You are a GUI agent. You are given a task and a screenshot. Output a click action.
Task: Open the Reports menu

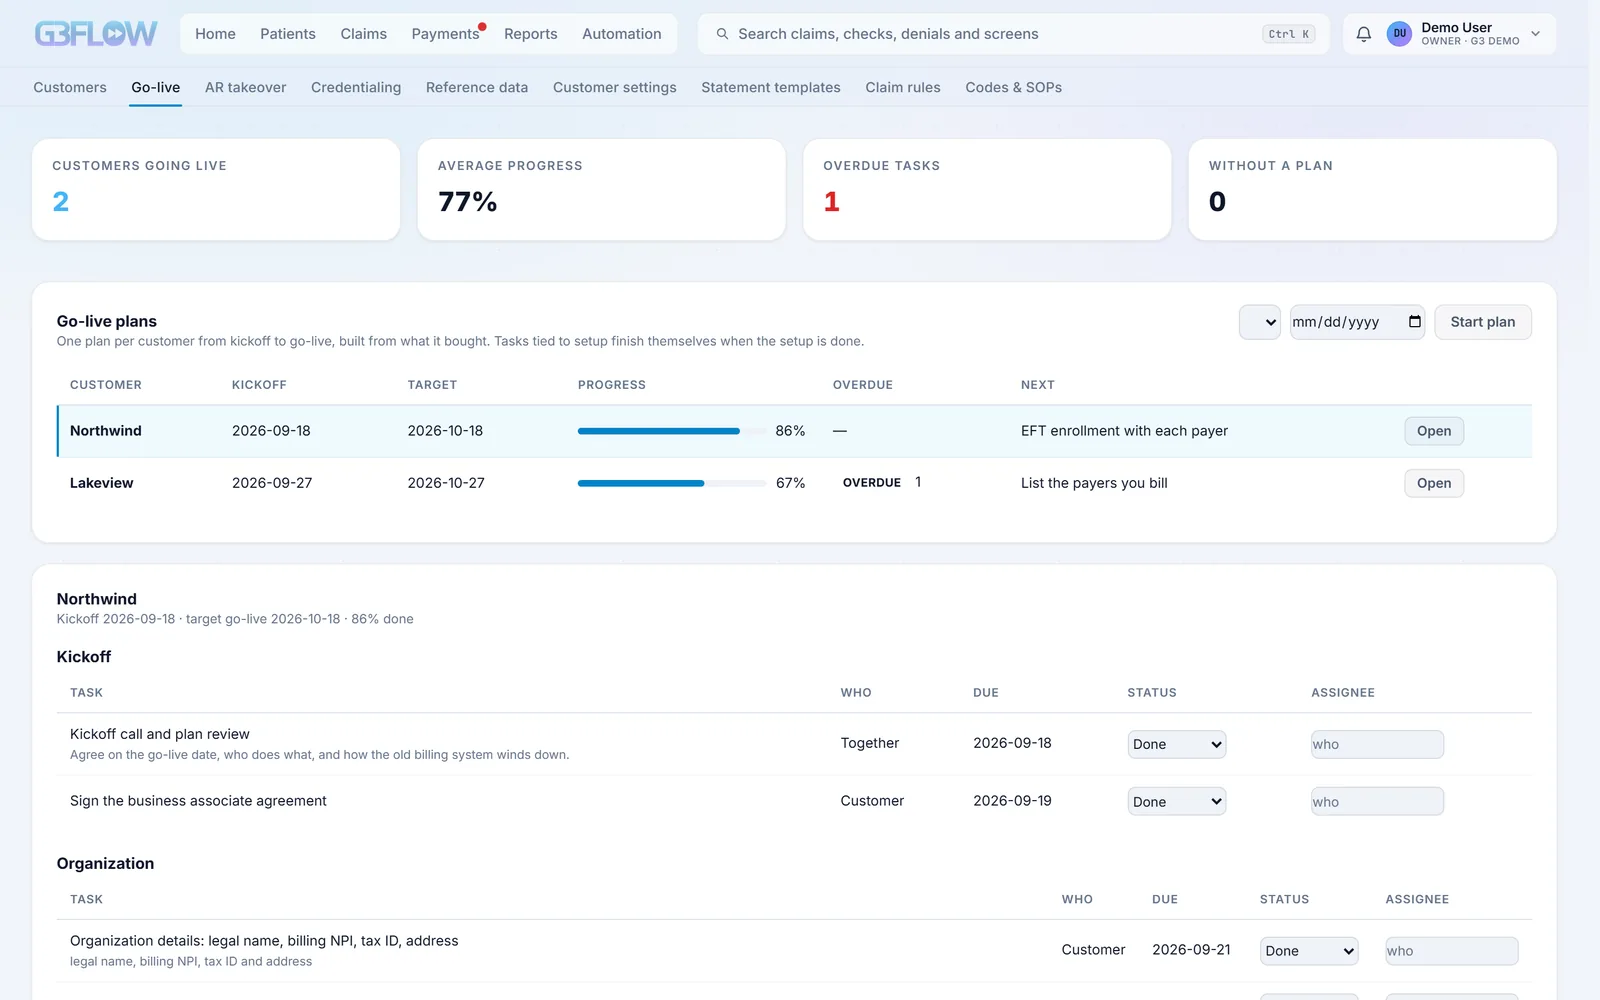pos(531,34)
